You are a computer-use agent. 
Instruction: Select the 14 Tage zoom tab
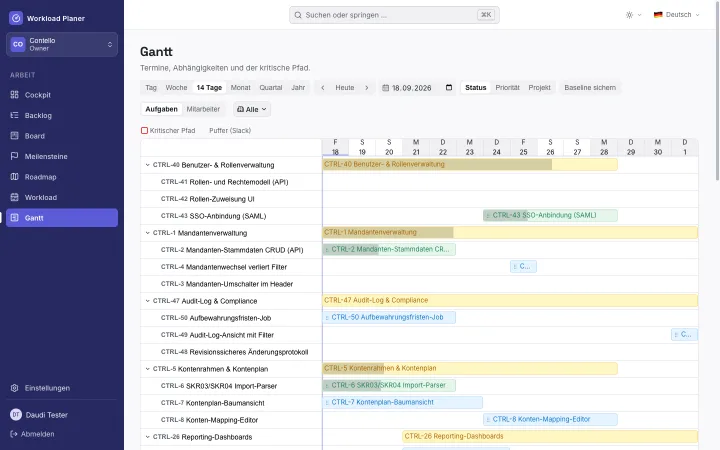pyautogui.click(x=209, y=88)
